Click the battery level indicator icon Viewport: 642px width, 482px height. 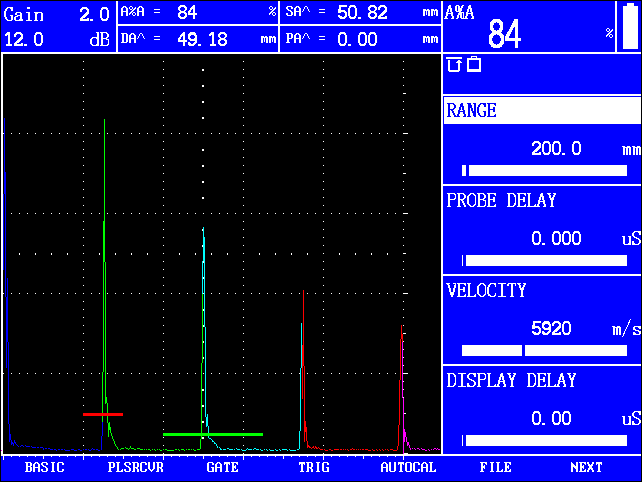tap(629, 26)
